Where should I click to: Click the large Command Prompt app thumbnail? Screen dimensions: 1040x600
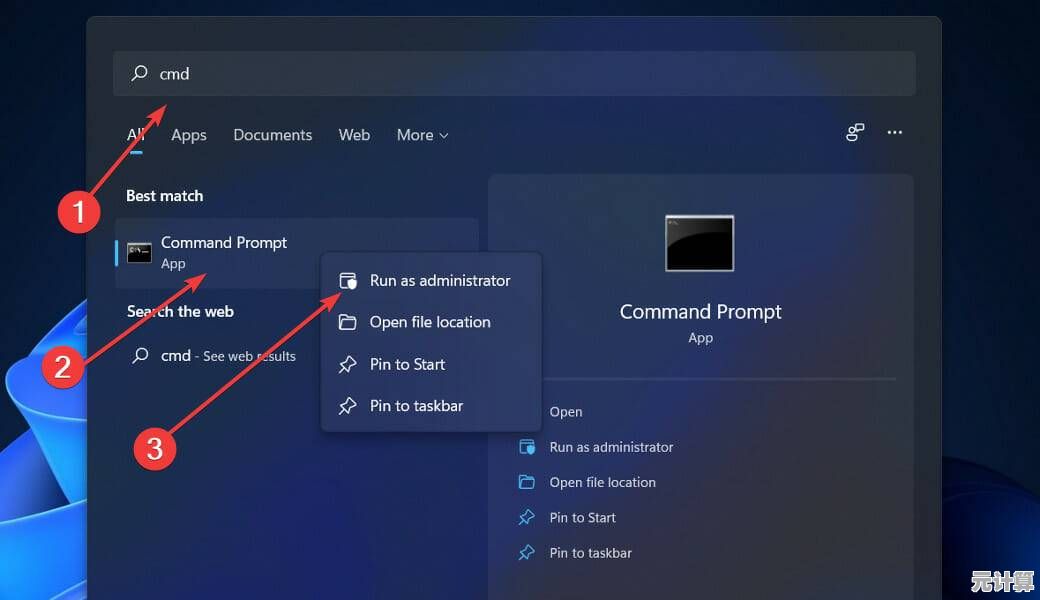[x=700, y=243]
